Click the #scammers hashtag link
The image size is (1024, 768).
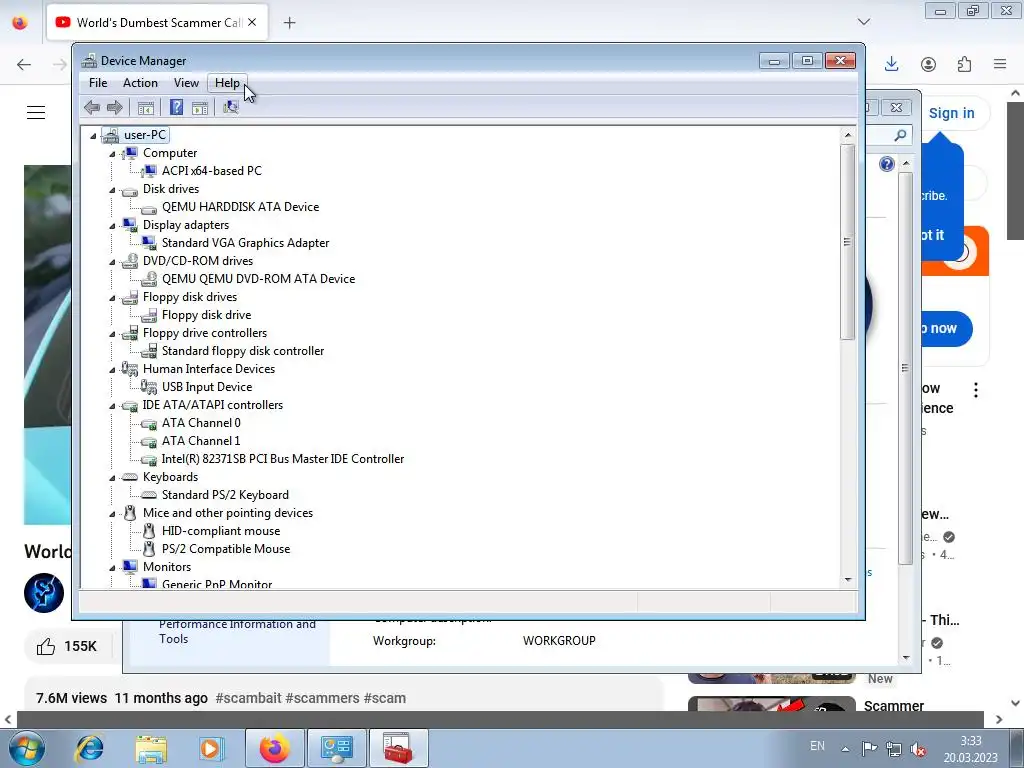[323, 698]
